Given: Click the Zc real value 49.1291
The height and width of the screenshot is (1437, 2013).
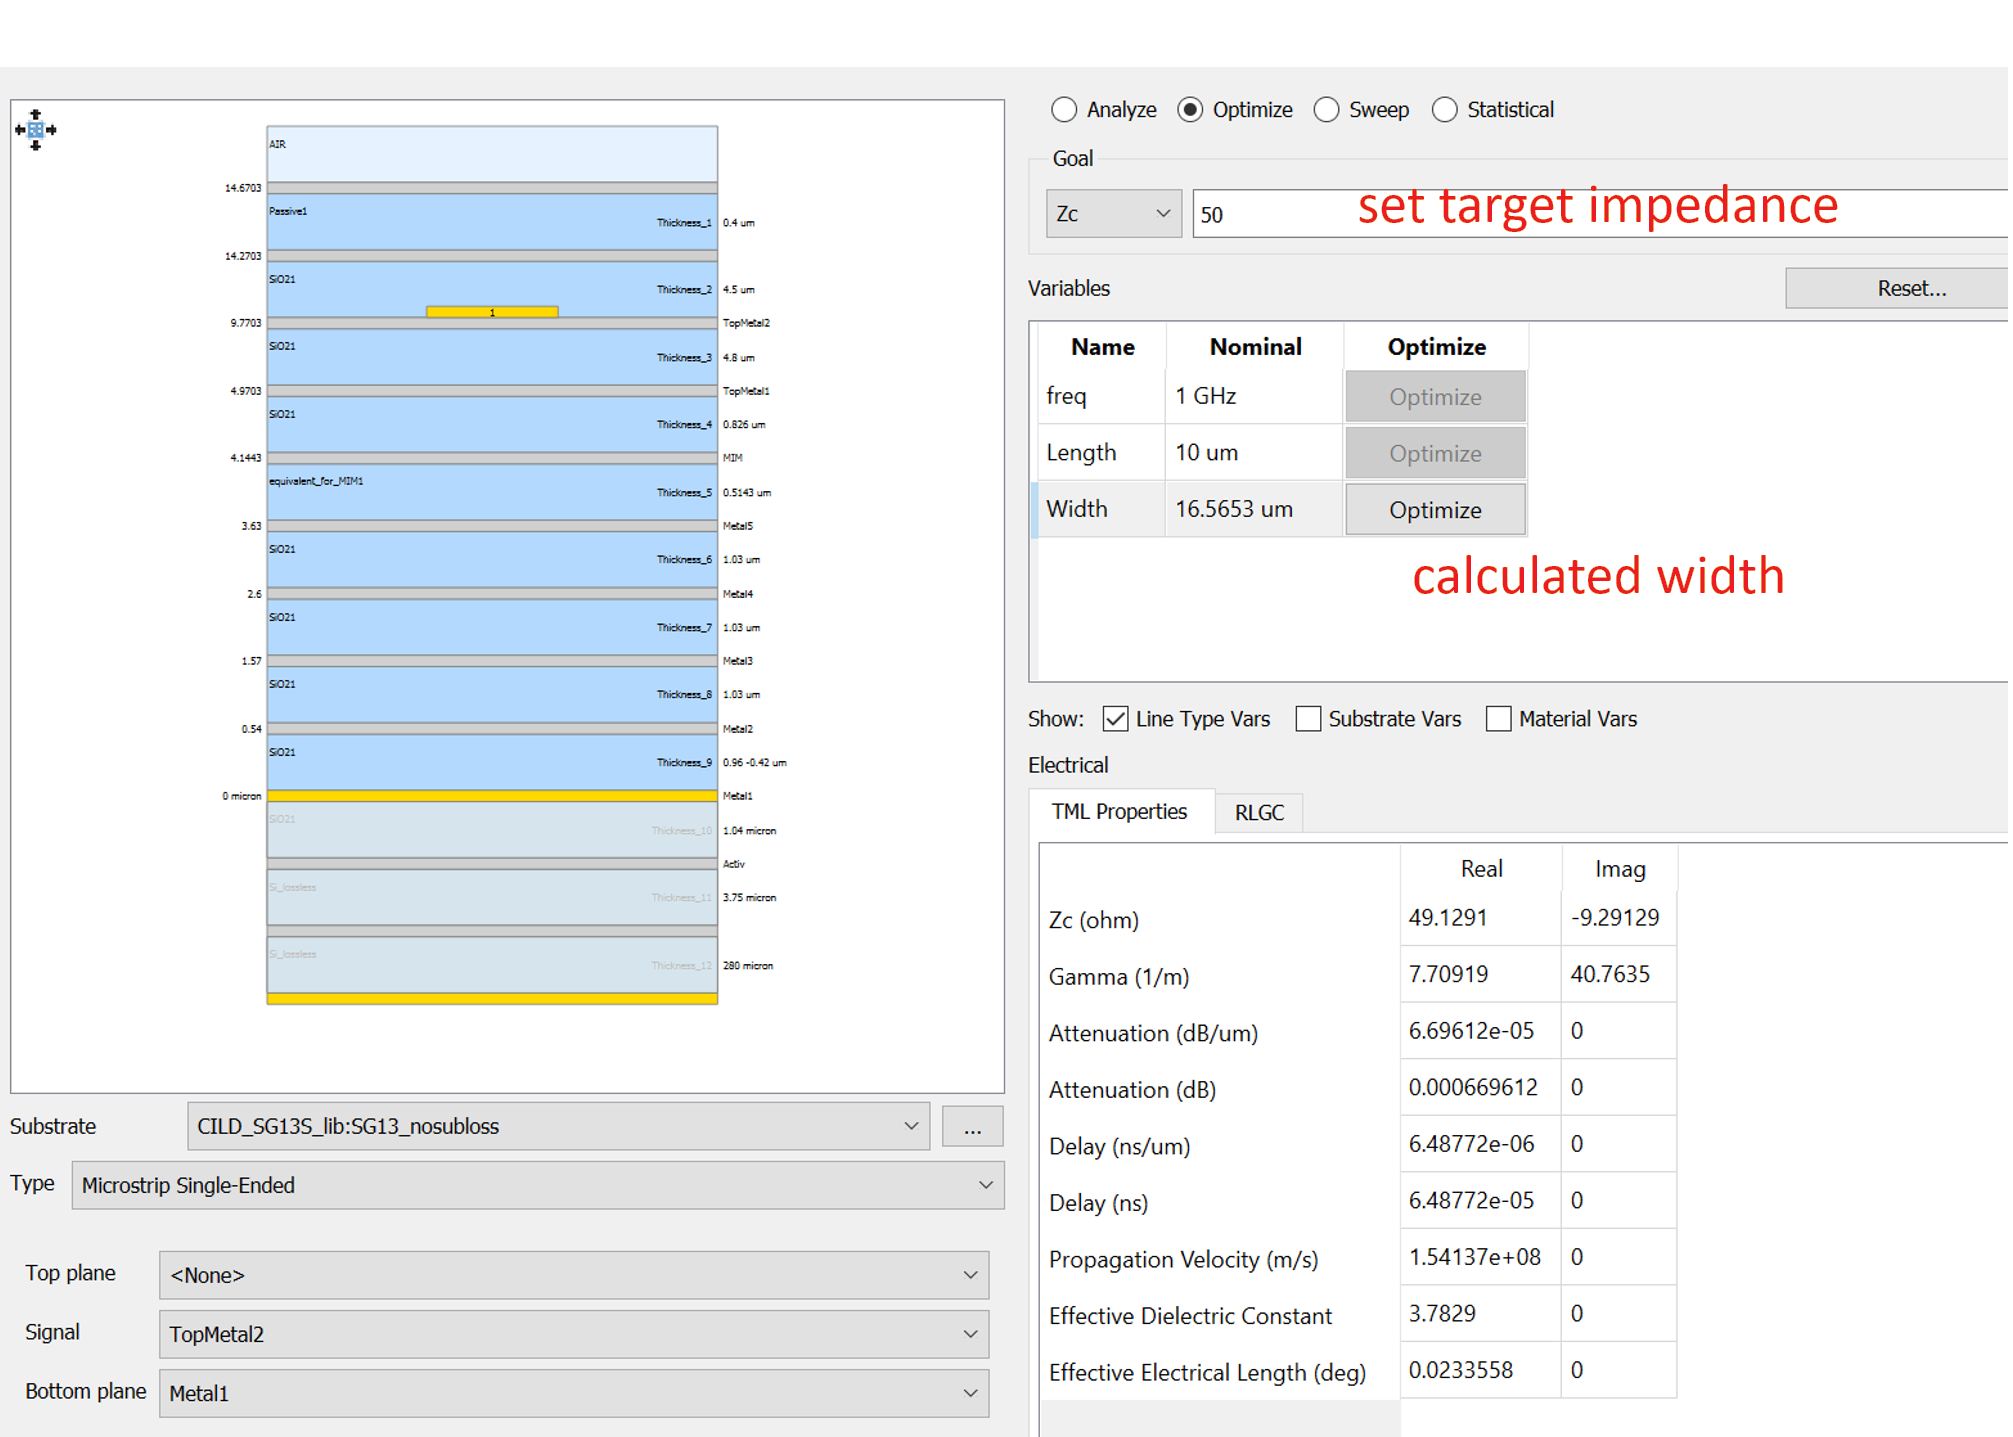Looking at the screenshot, I should pos(1480,918).
